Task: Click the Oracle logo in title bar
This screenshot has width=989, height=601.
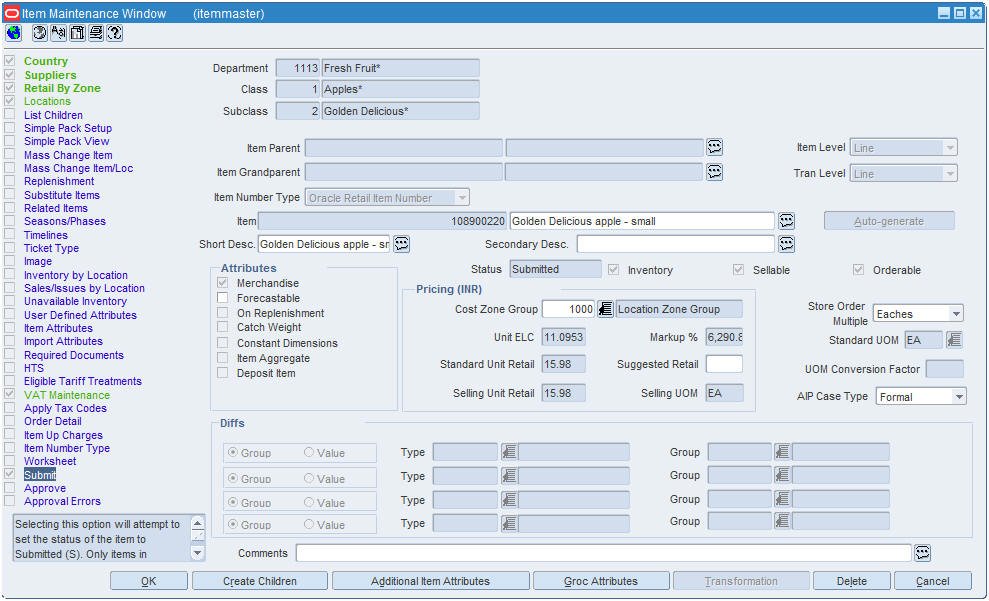Action: click(12, 13)
